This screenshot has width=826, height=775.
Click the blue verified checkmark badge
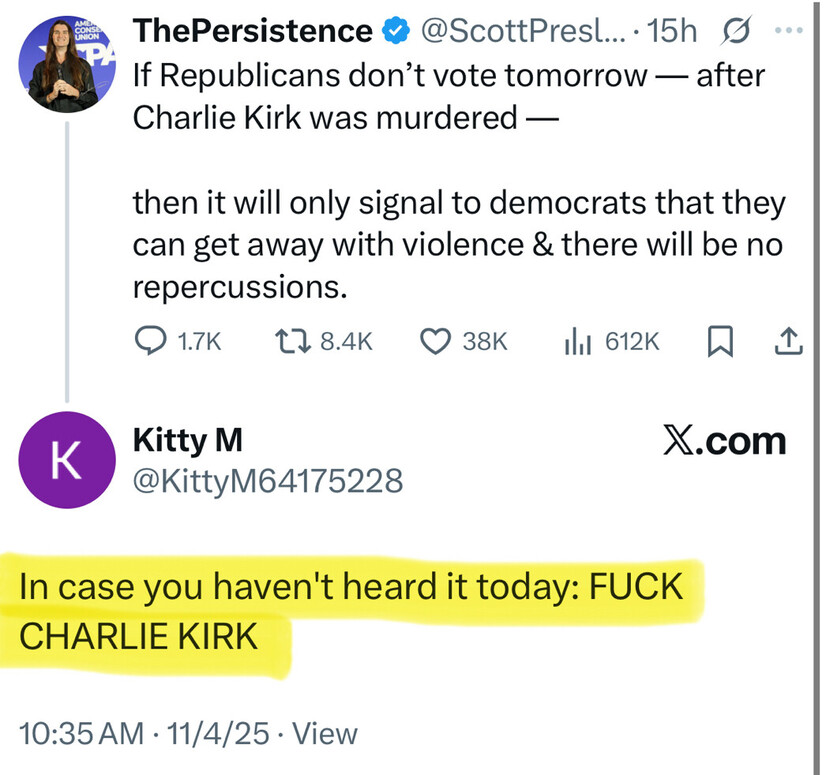[x=397, y=31]
